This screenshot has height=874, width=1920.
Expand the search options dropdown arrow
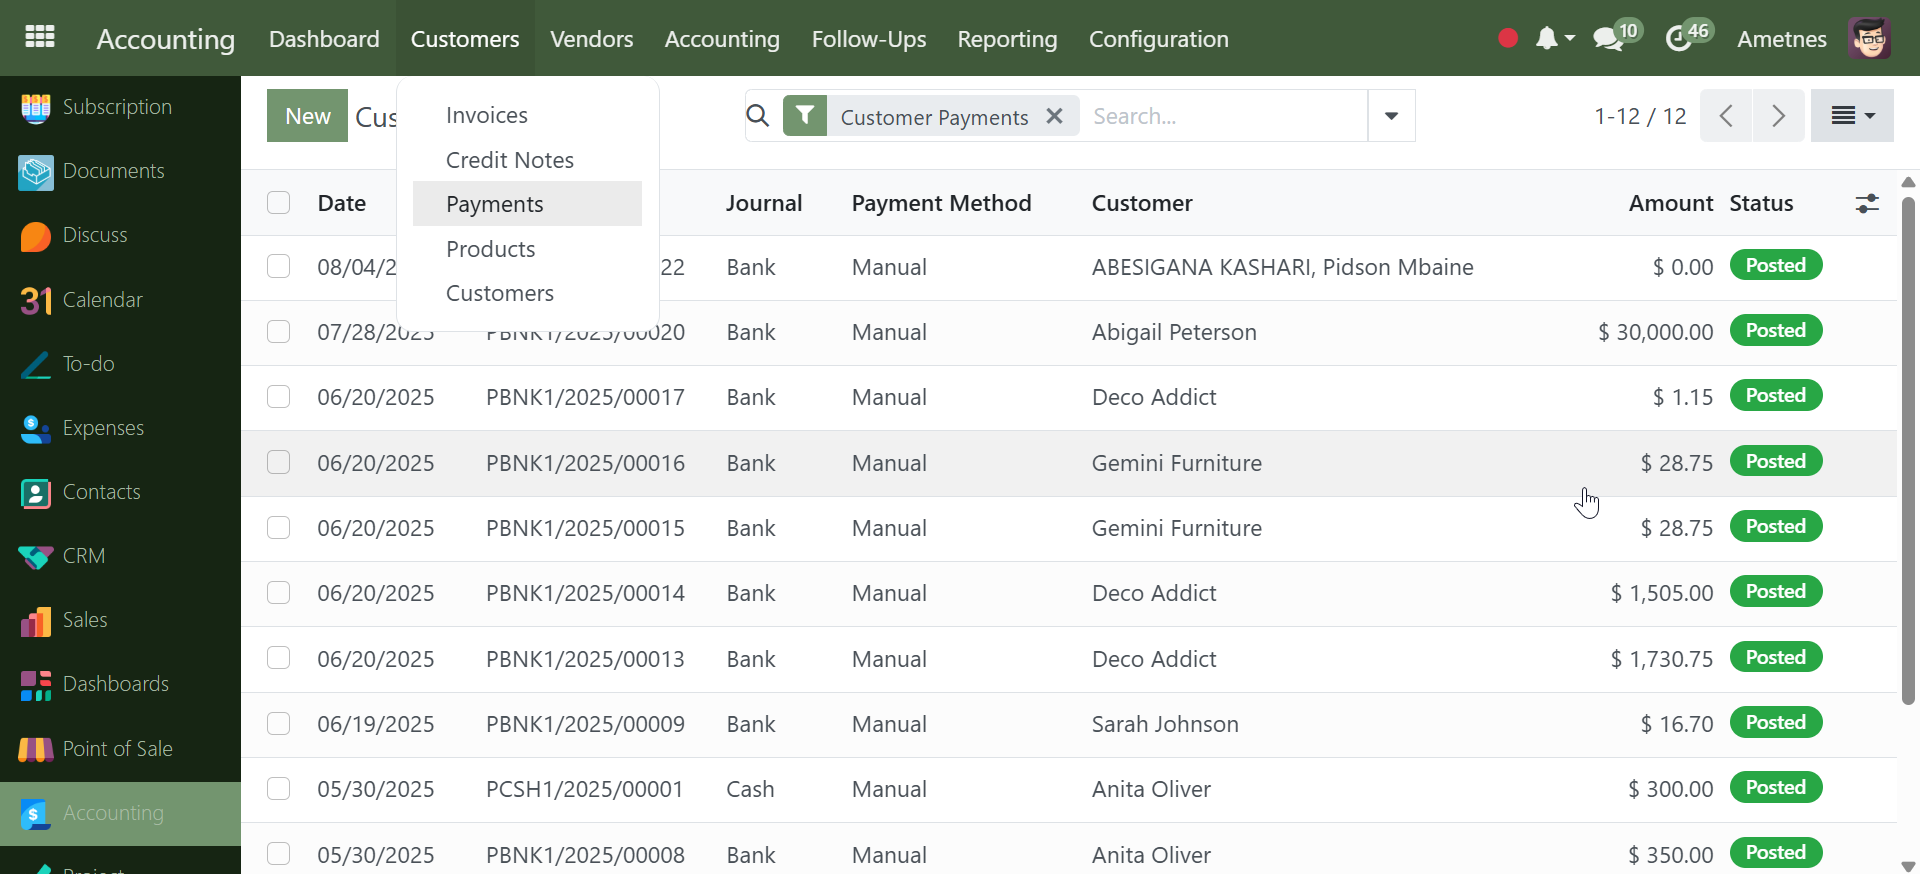pos(1391,116)
